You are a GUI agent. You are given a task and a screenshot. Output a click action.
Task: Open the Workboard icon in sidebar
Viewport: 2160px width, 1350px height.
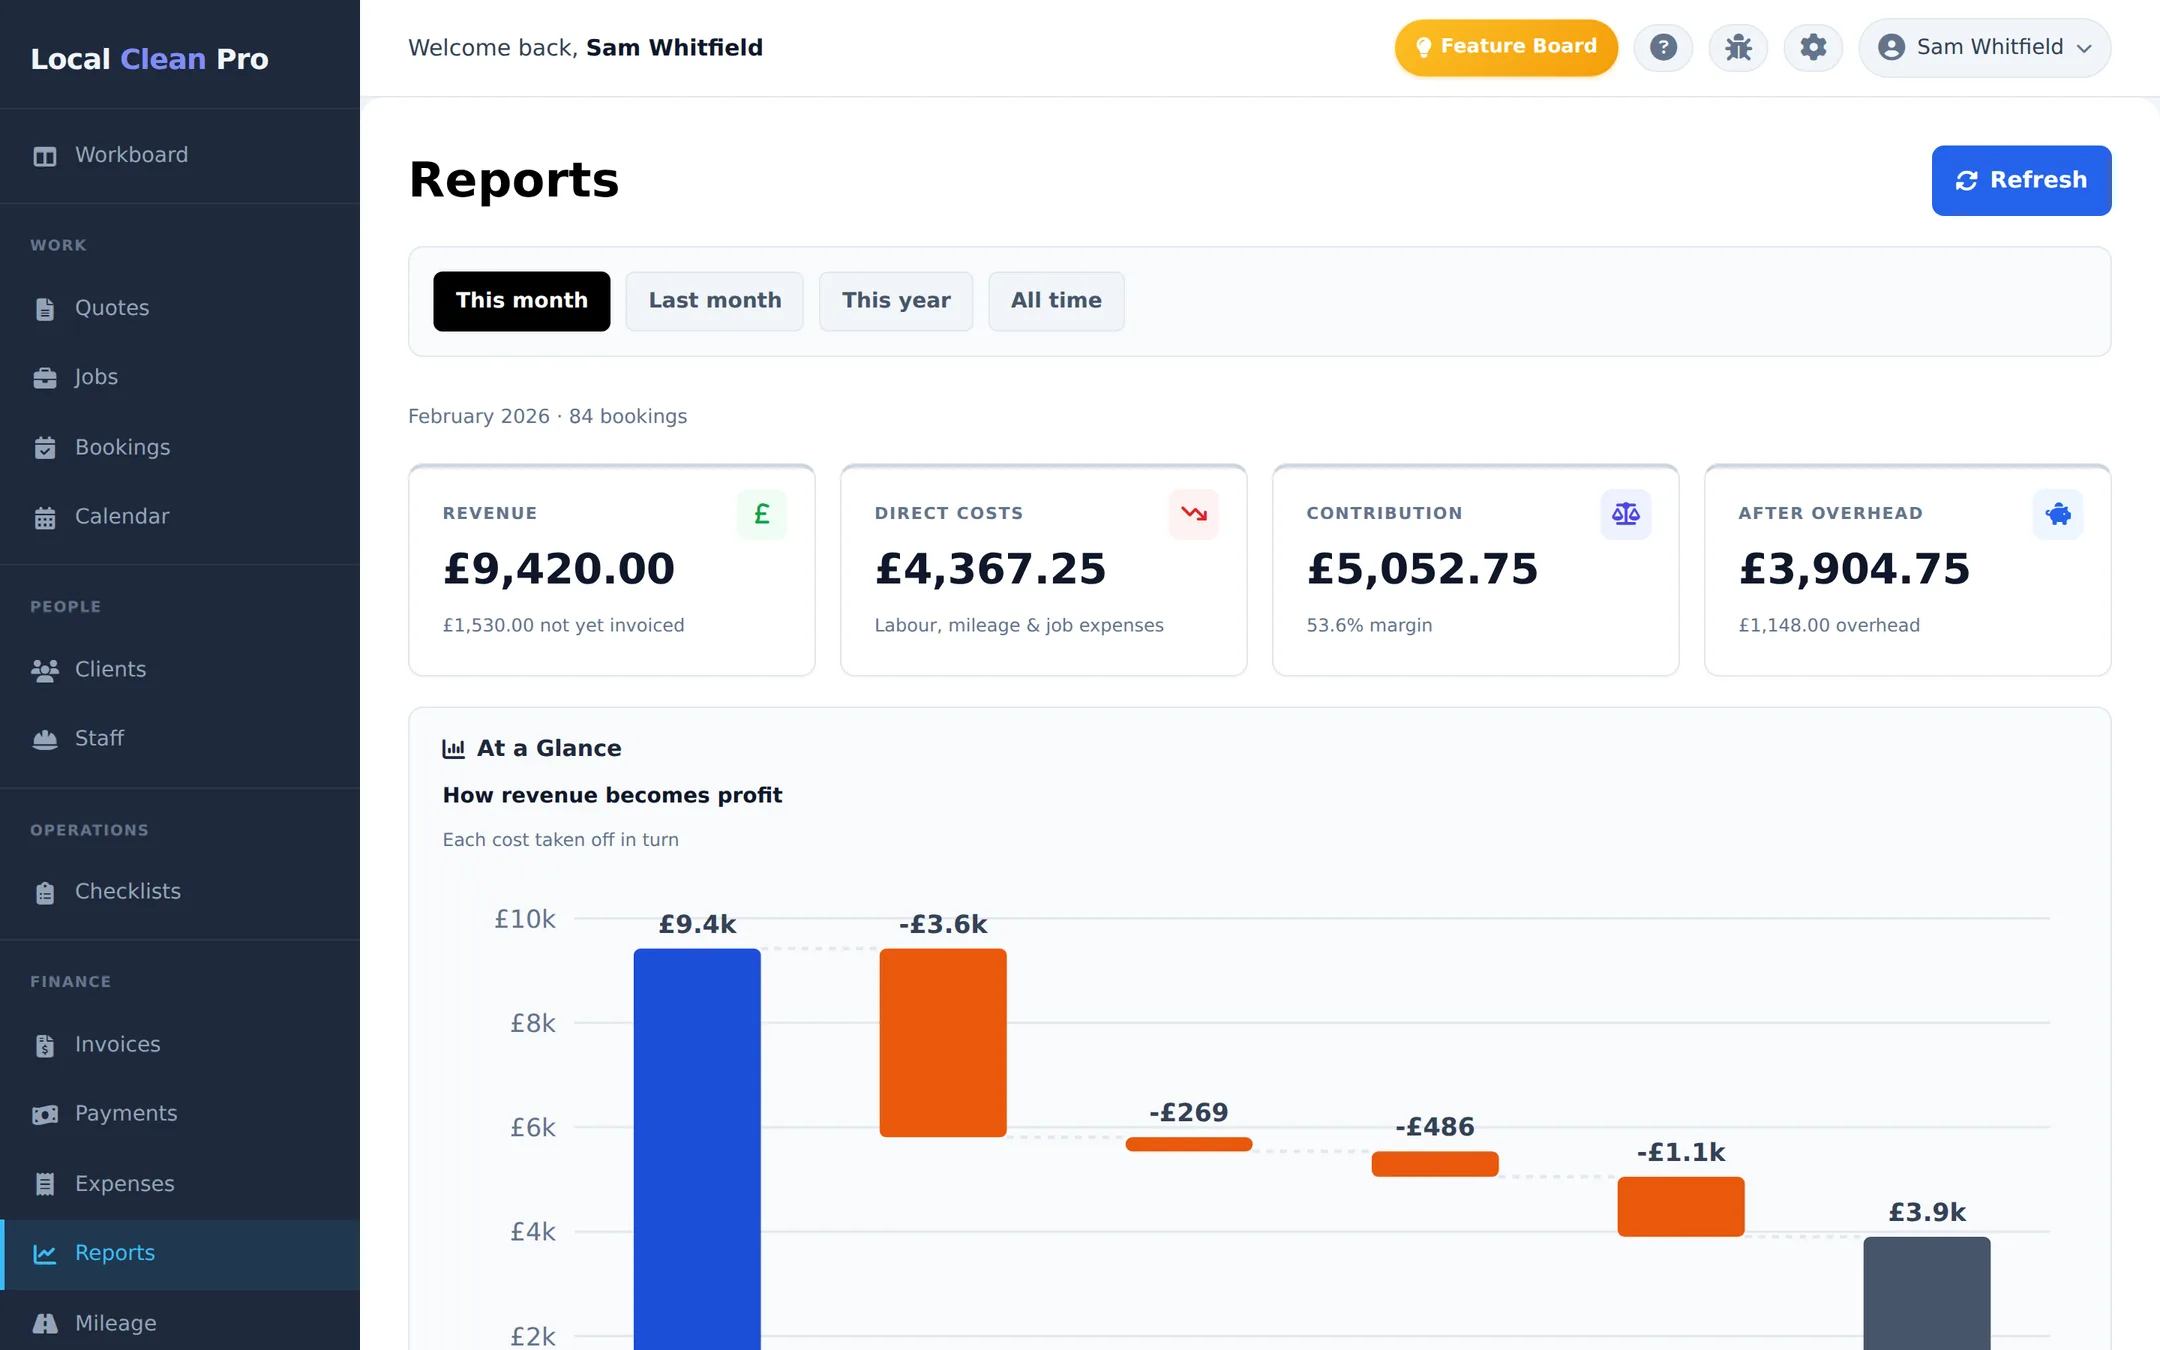click(x=45, y=156)
